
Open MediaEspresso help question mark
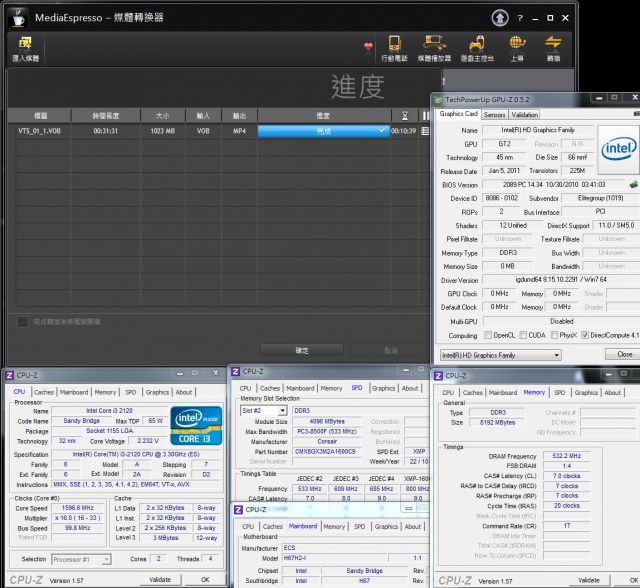click(x=520, y=18)
